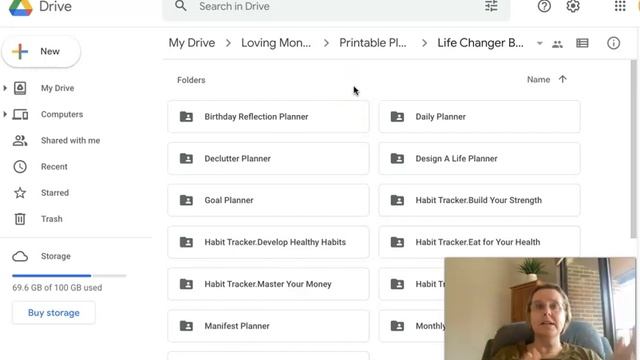Click the Trash bin icon

tap(20, 219)
